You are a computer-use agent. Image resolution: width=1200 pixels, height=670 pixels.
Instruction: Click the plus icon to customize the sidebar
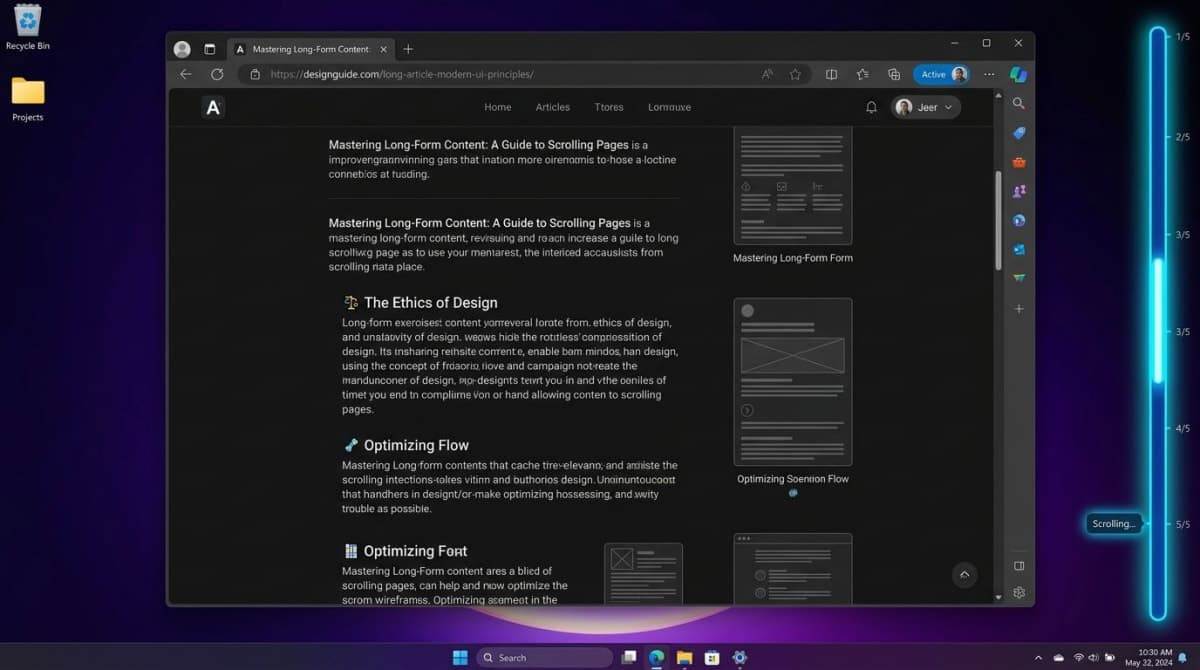tap(1018, 308)
